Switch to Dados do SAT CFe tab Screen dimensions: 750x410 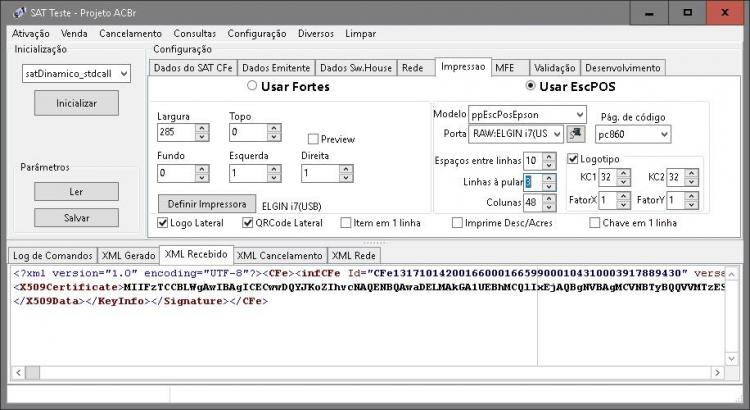click(193, 68)
